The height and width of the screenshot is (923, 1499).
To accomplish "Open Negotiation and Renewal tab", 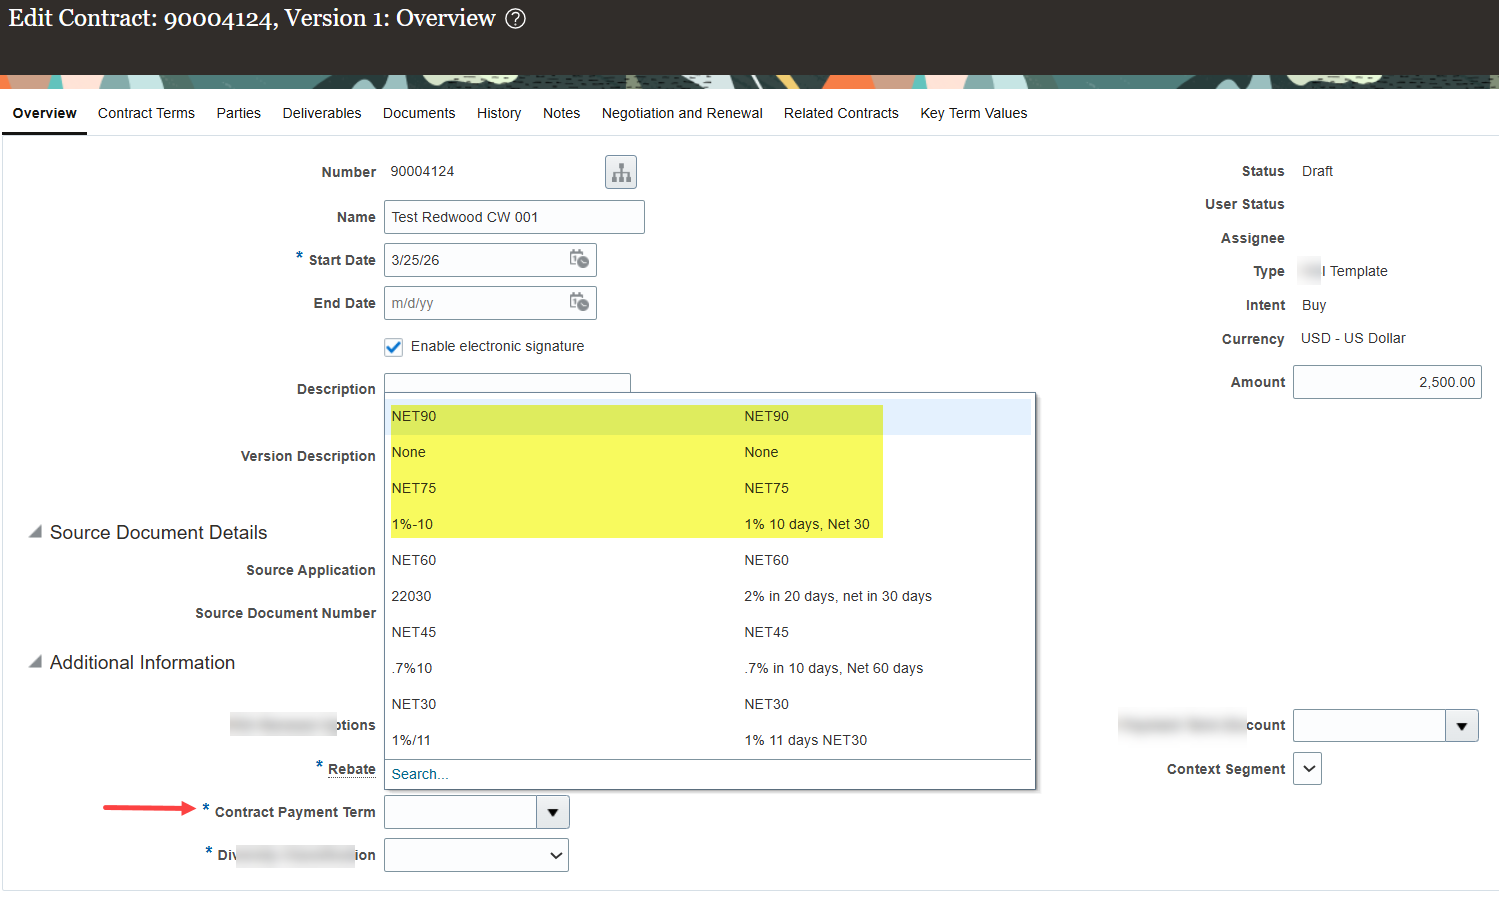I will (x=682, y=113).
